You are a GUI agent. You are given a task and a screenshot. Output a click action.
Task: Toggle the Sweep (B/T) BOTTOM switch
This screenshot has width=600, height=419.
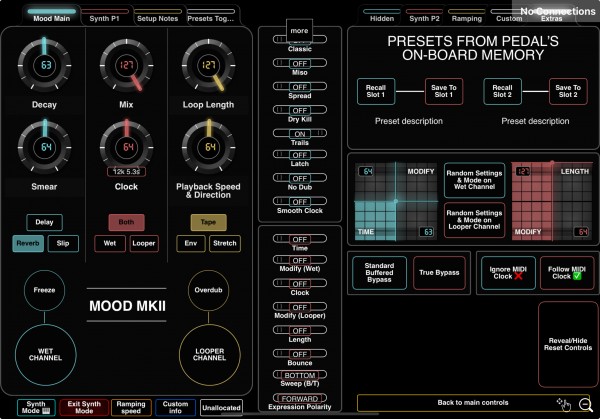coord(300,375)
